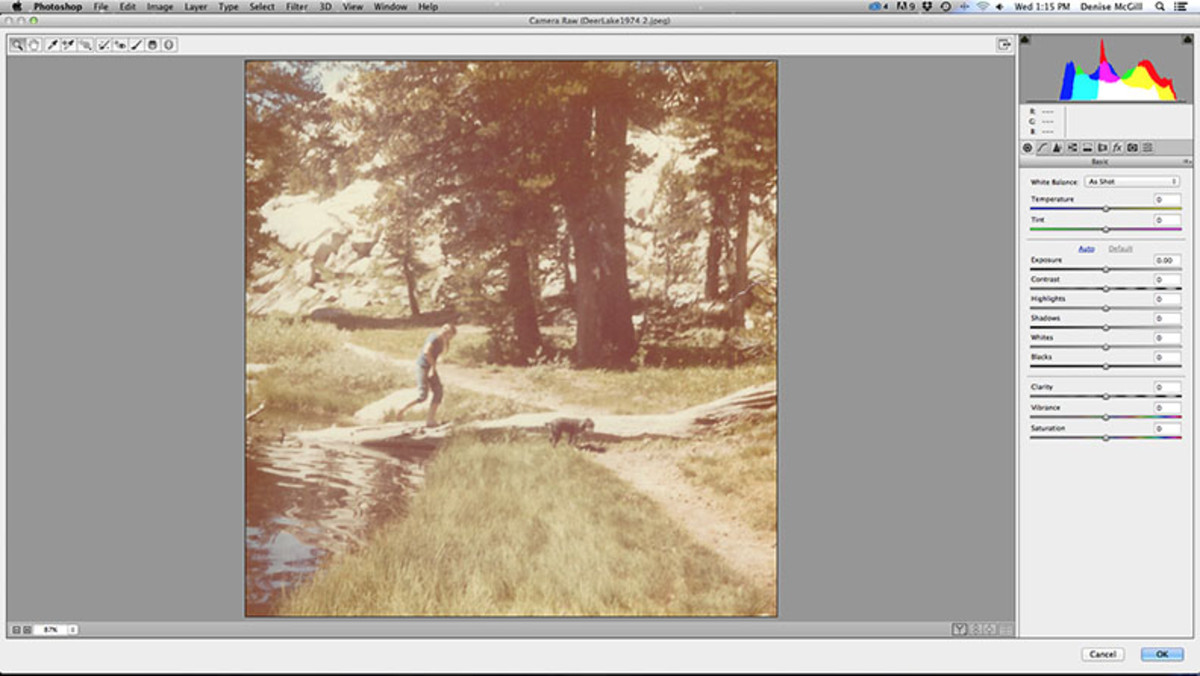The height and width of the screenshot is (676, 1200).
Task: Select the Color Sampler tool
Action: pos(68,44)
